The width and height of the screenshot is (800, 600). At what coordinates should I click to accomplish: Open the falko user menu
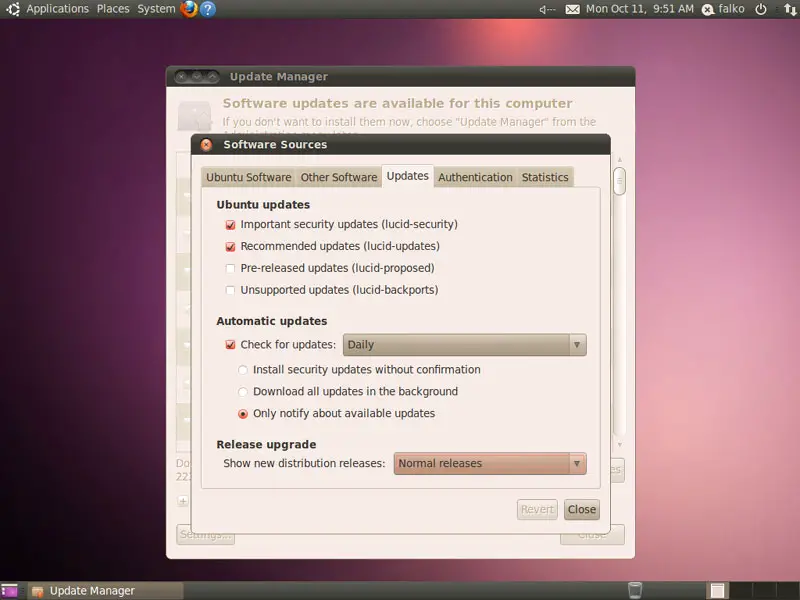(723, 9)
